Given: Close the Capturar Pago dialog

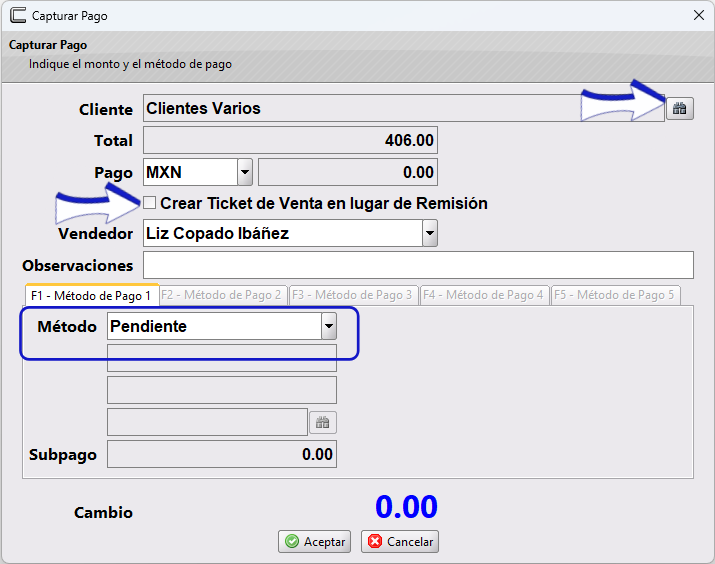Looking at the screenshot, I should point(699,15).
